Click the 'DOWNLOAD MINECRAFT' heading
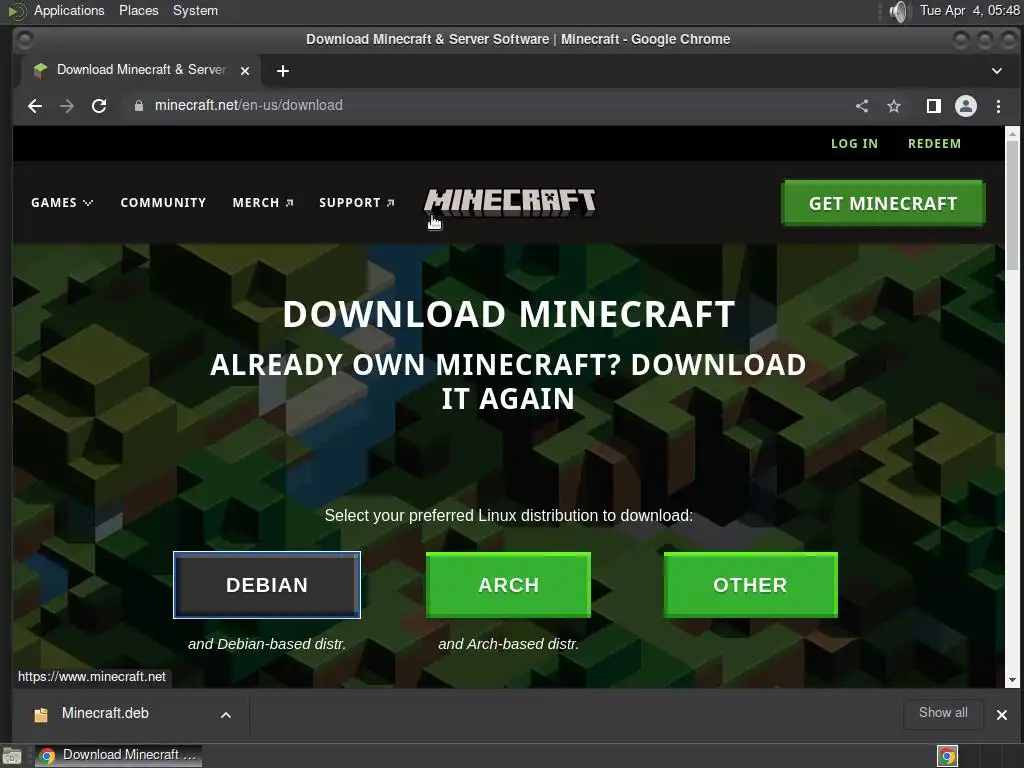The width and height of the screenshot is (1024, 768). coord(509,314)
